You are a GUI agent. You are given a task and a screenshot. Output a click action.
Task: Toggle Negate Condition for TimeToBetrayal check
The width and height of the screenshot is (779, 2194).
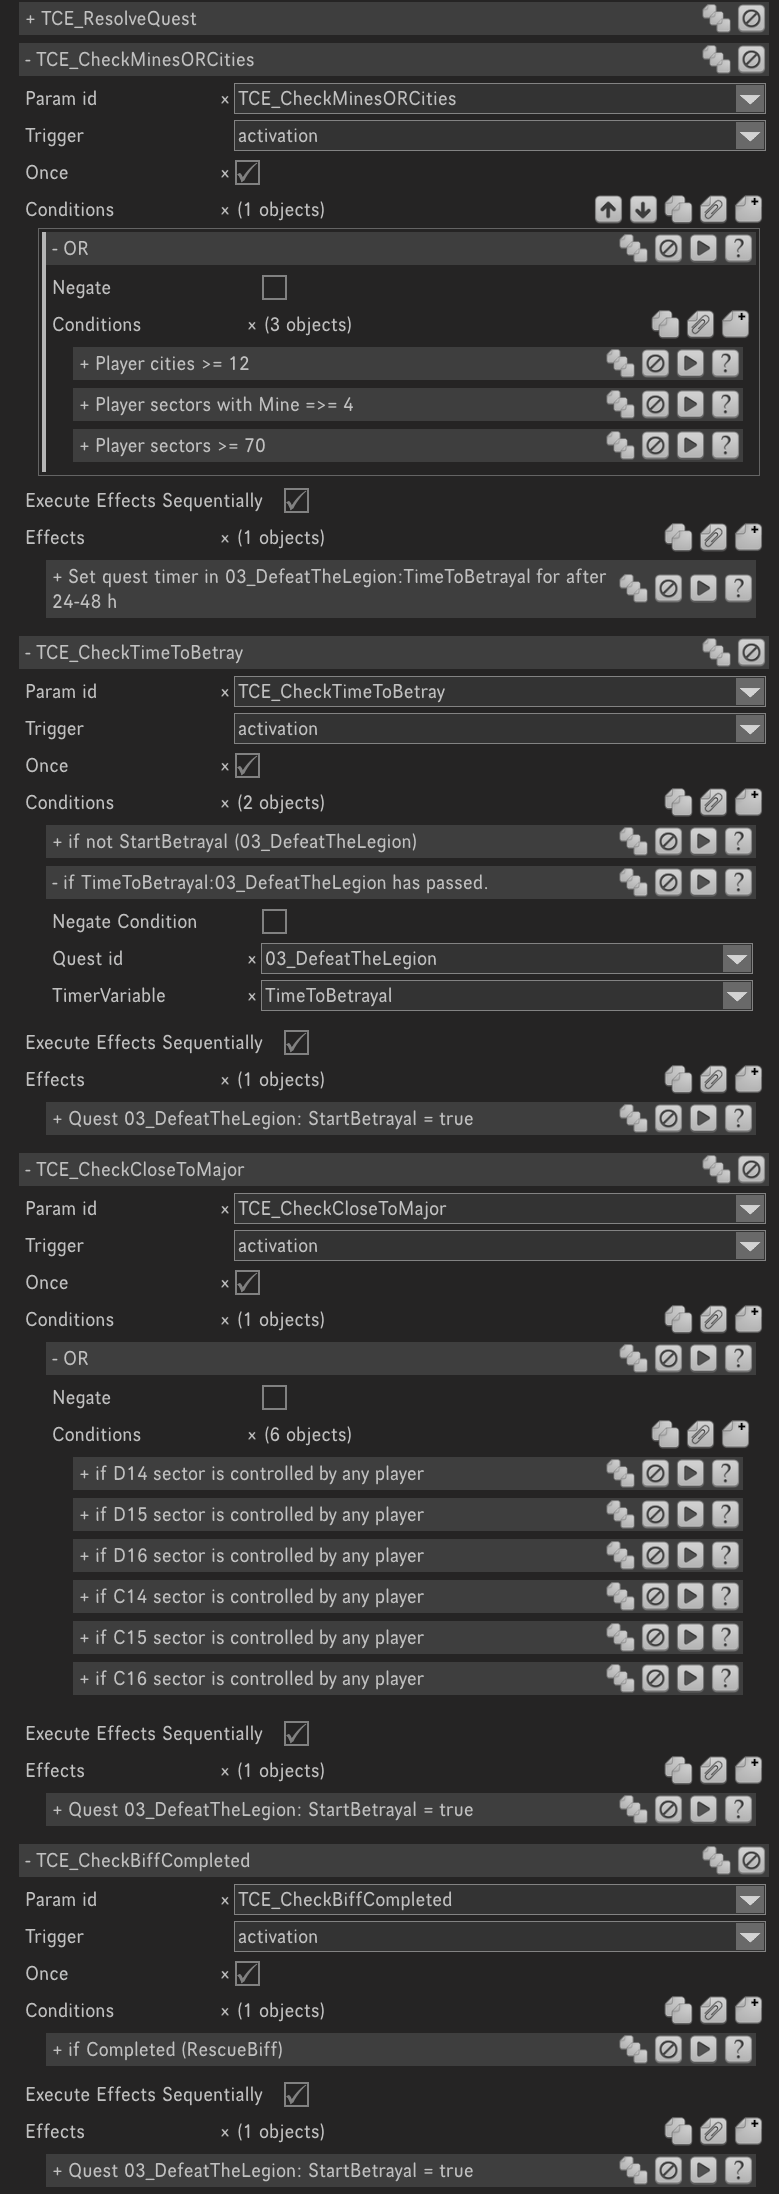[274, 921]
